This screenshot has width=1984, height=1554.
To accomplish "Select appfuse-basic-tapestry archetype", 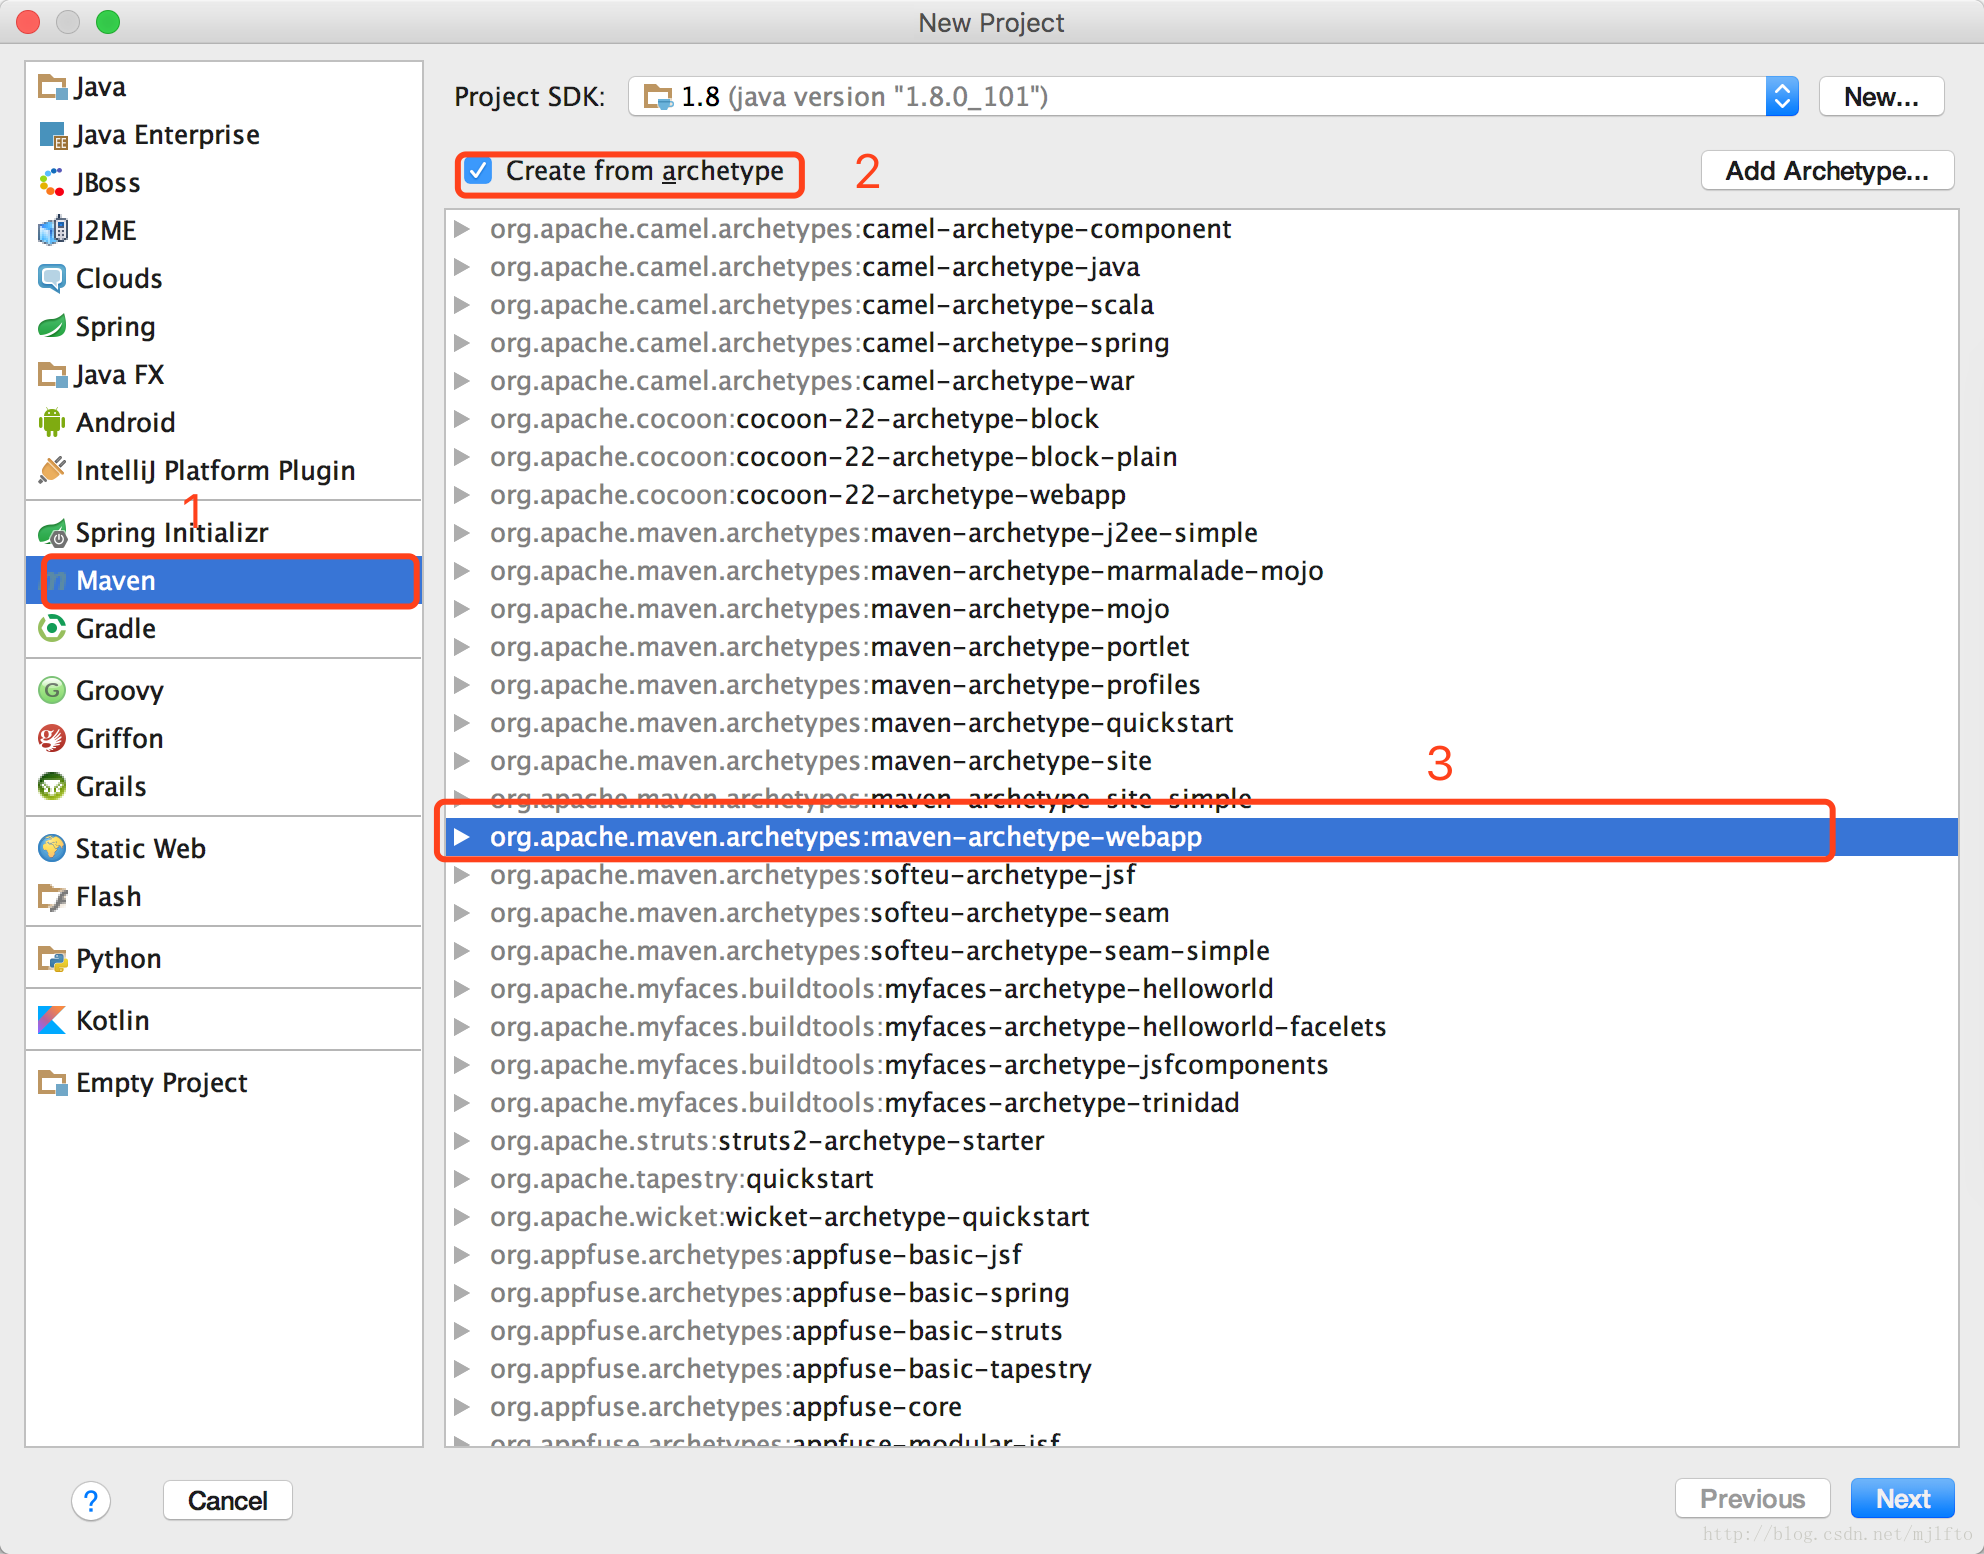I will pos(1201,1369).
